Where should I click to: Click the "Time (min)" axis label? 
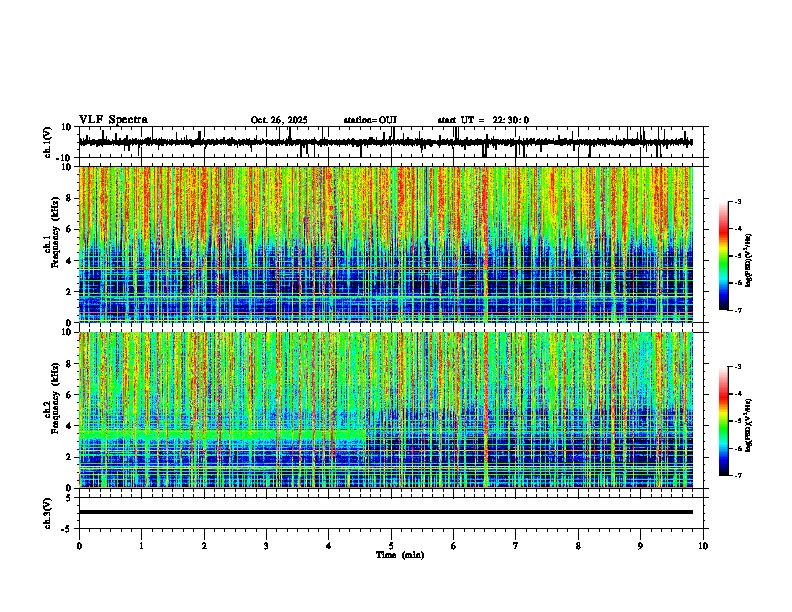(400, 555)
